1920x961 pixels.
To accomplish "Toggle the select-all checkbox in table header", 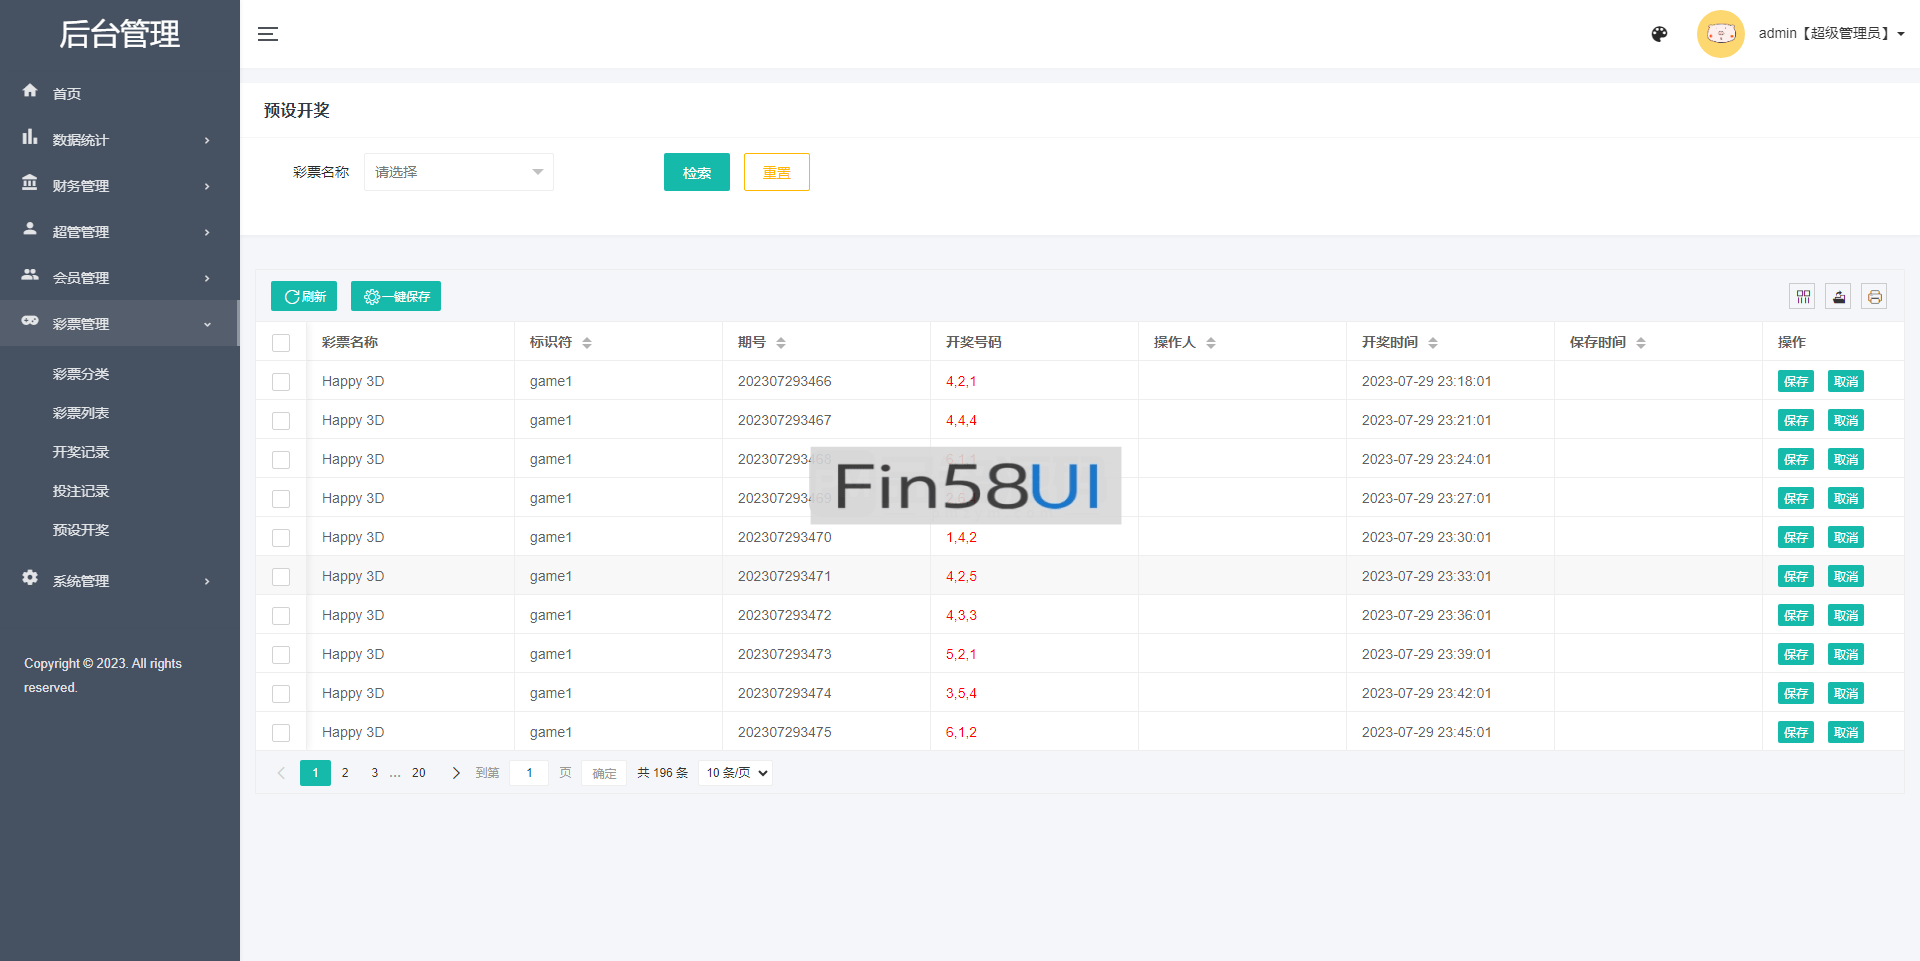I will point(281,343).
